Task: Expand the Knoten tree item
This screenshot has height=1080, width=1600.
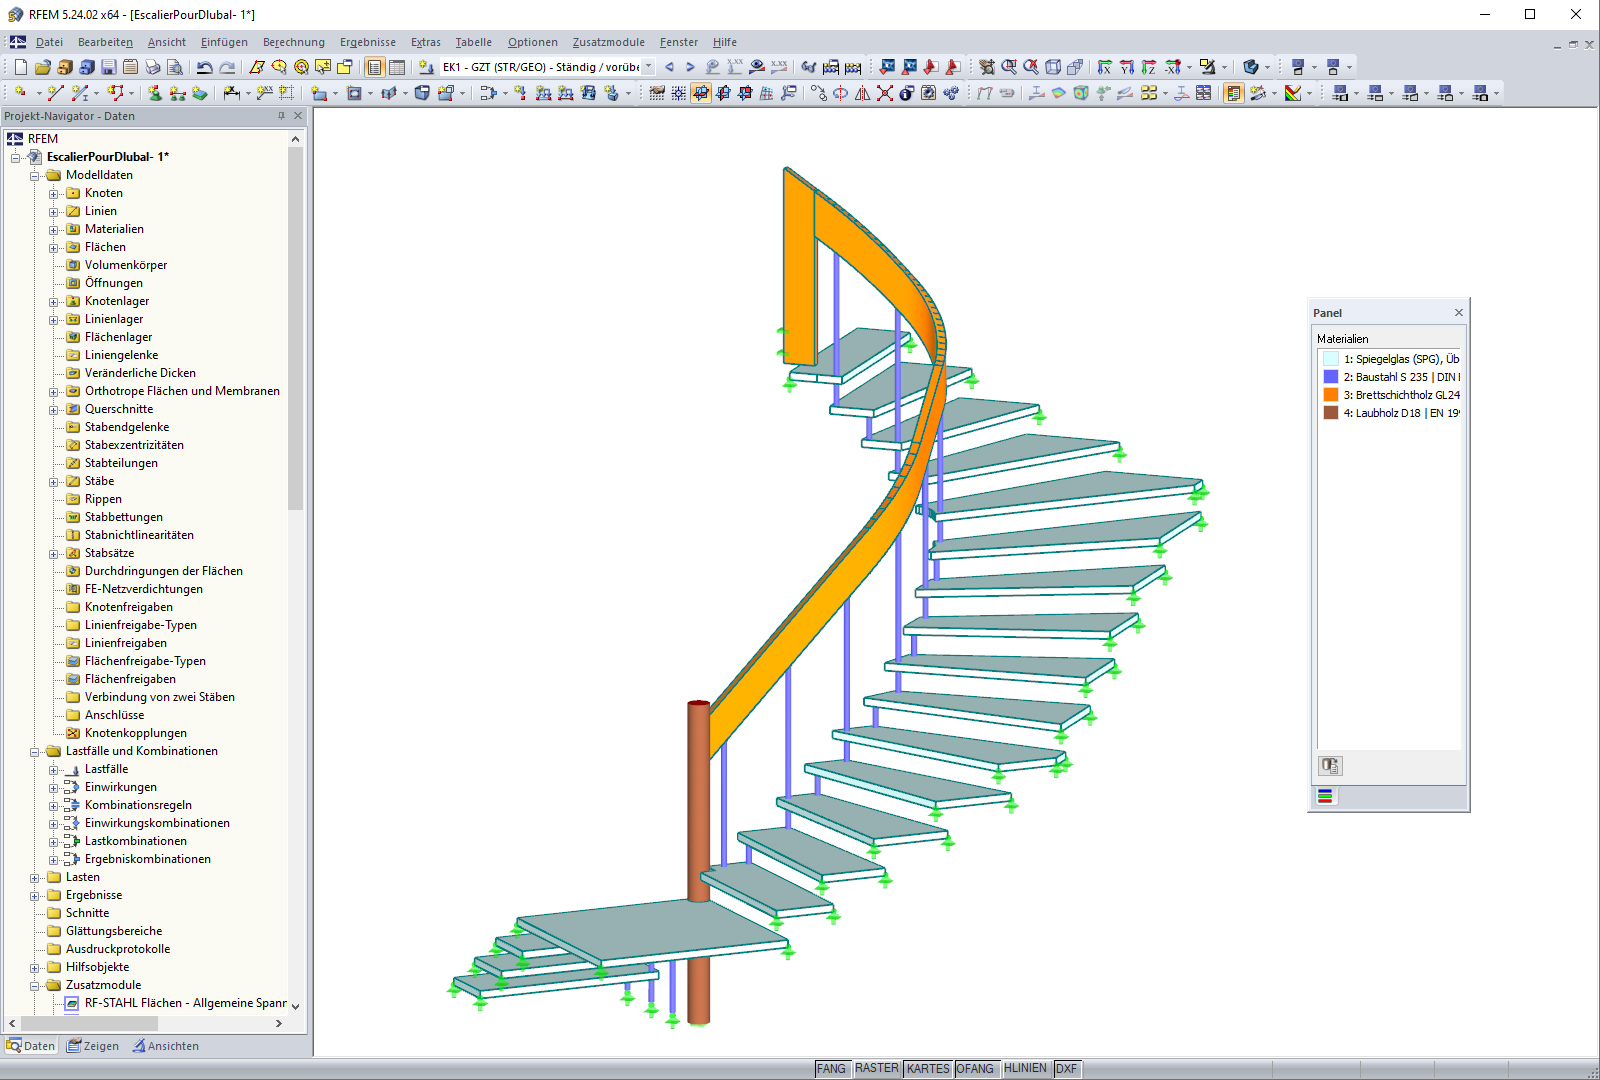Action: click(53, 193)
